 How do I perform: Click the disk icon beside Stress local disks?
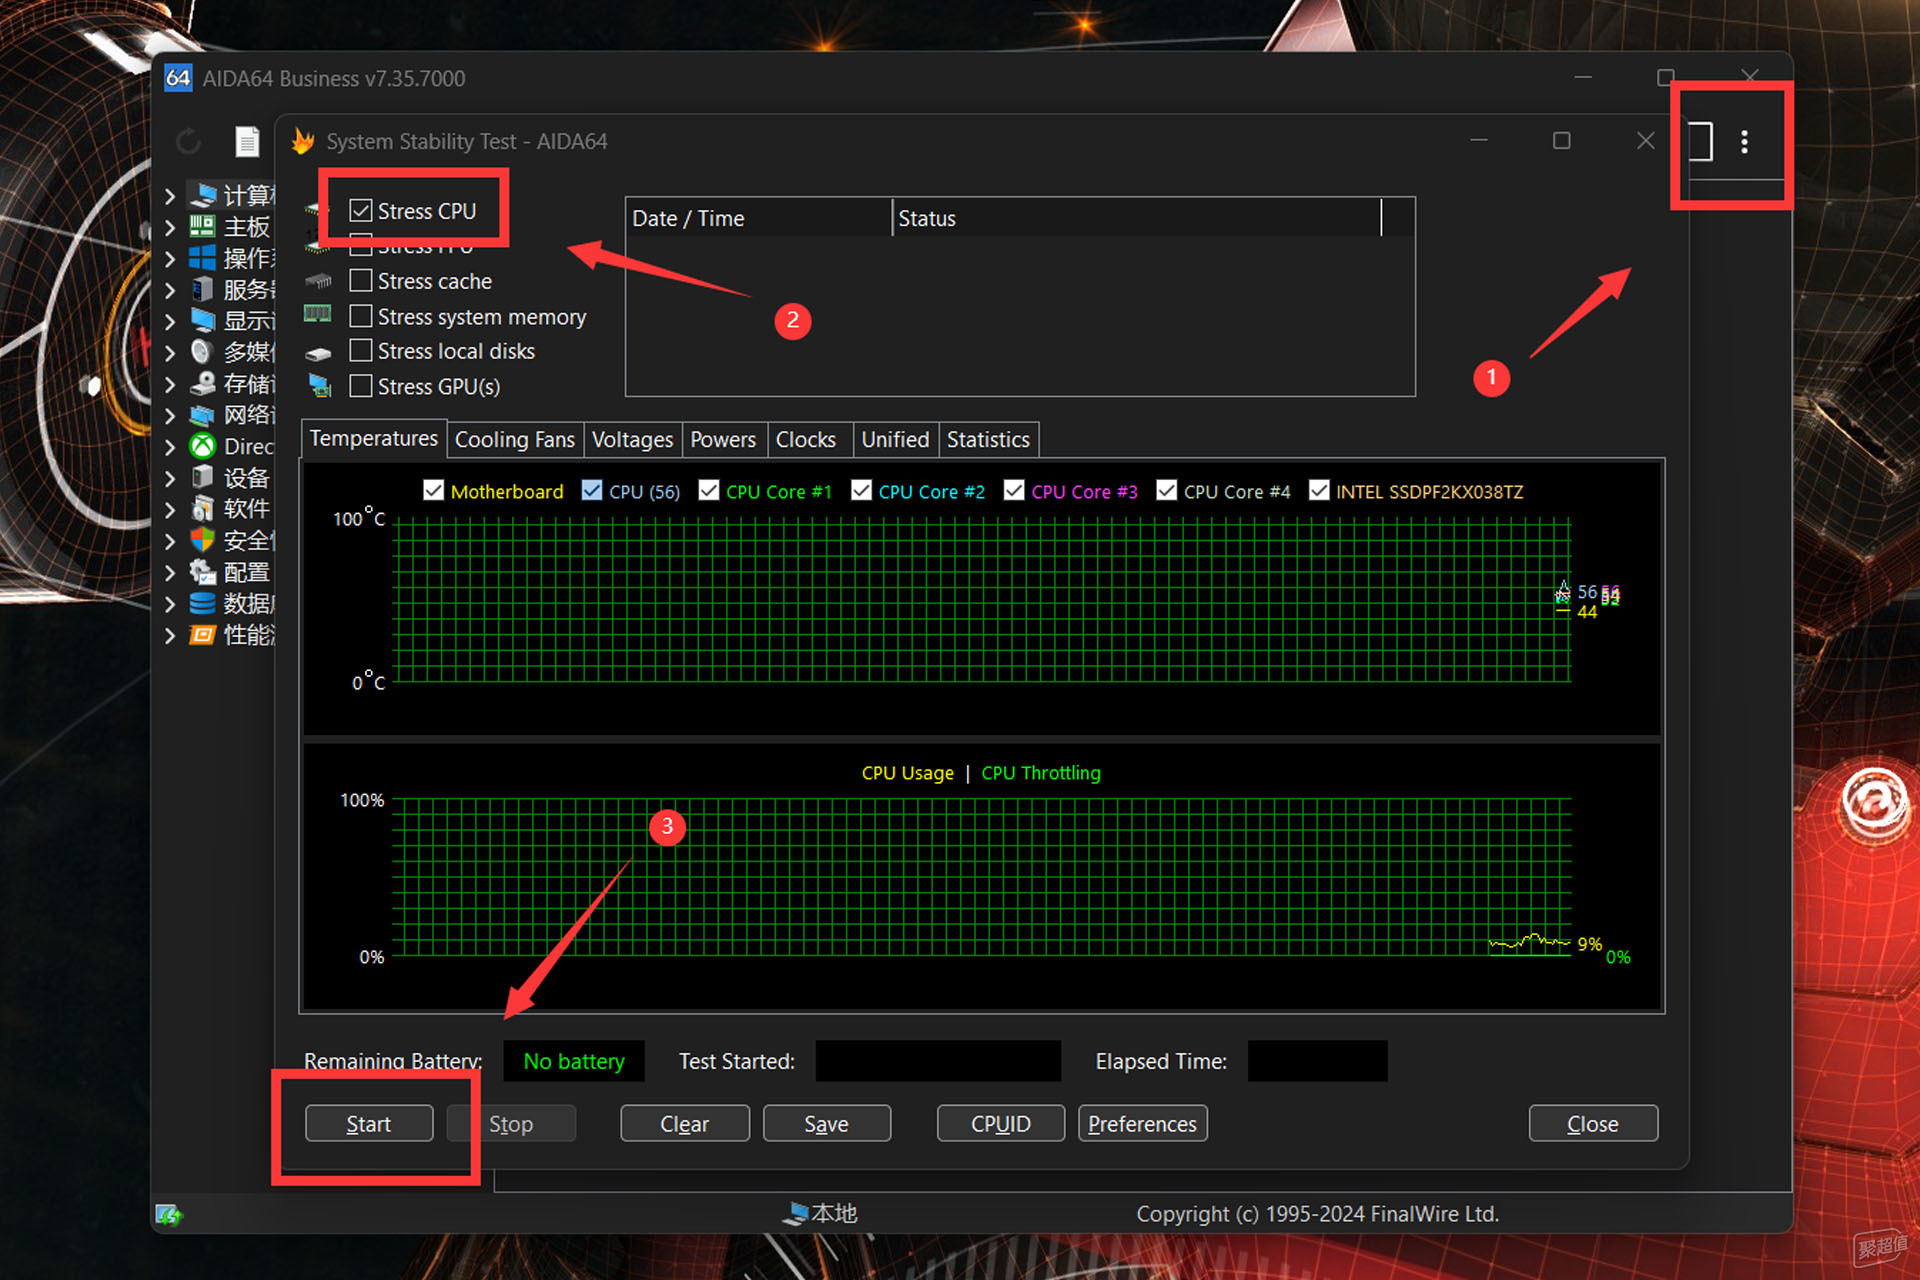pos(318,353)
